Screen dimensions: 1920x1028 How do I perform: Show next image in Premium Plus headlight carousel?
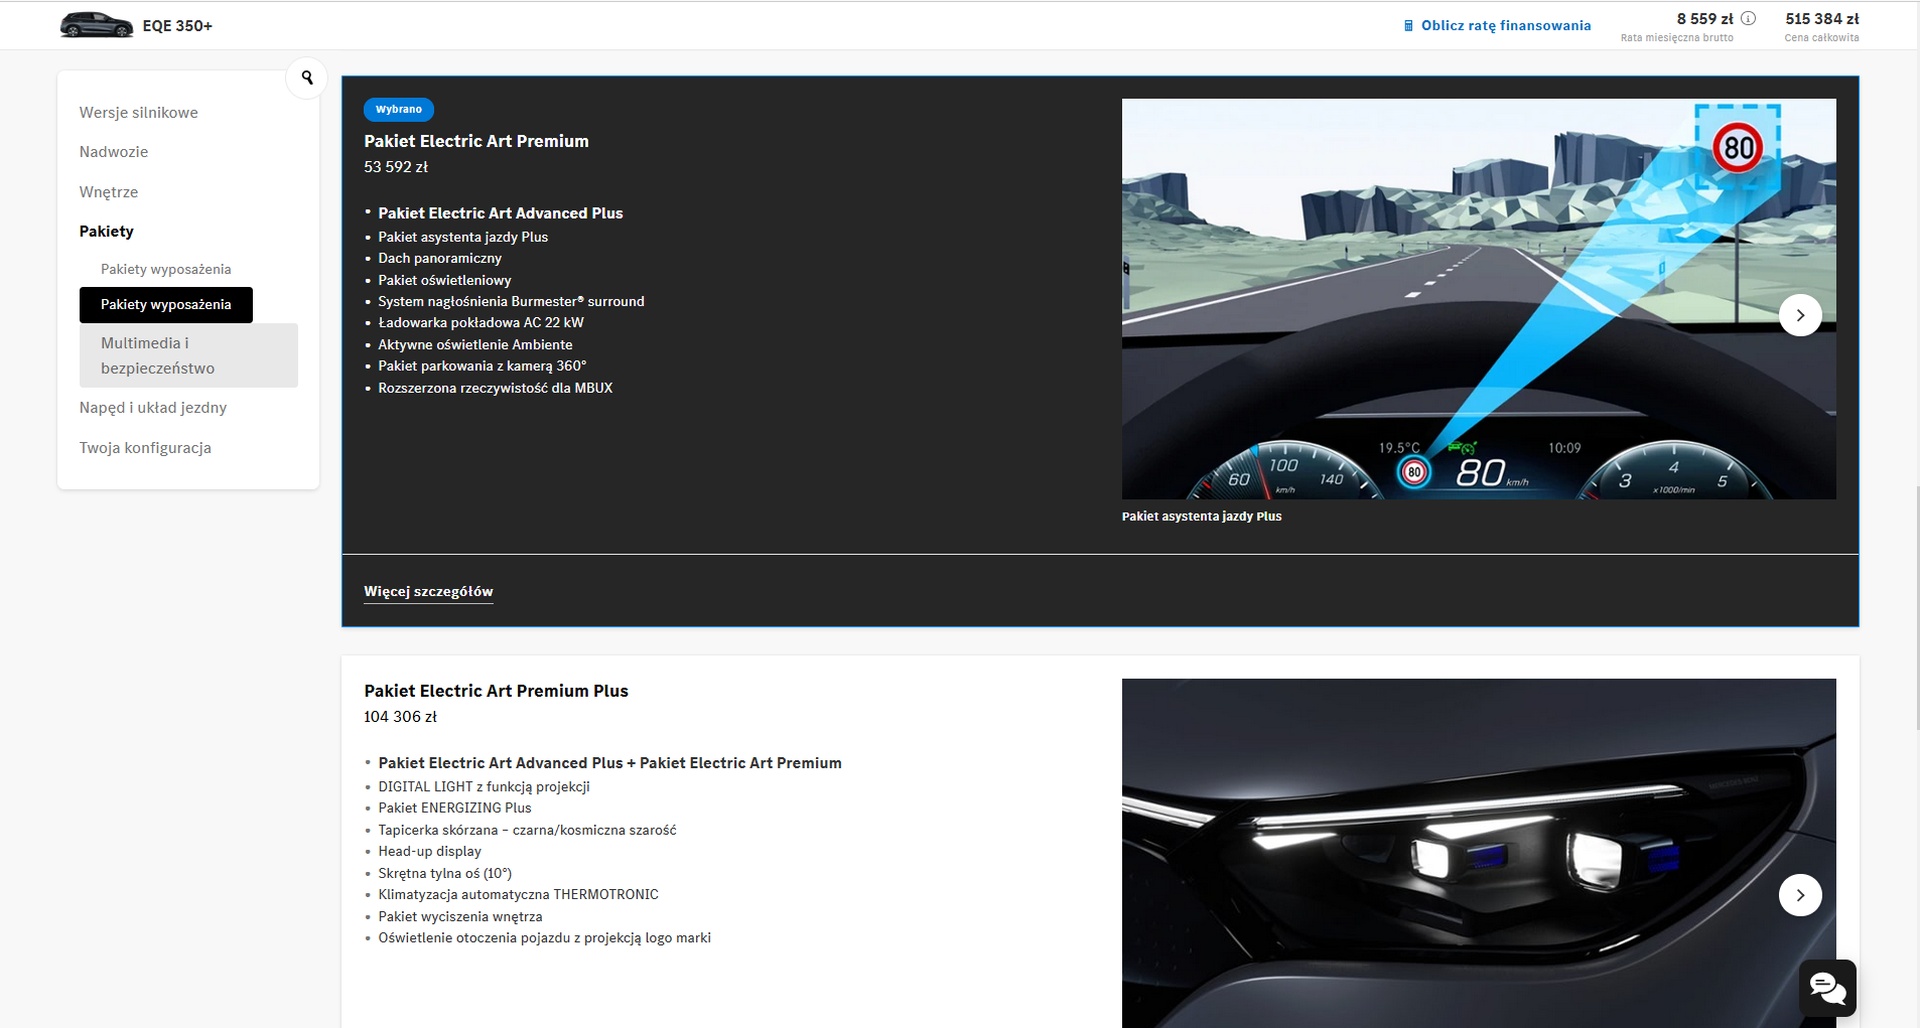(x=1800, y=895)
